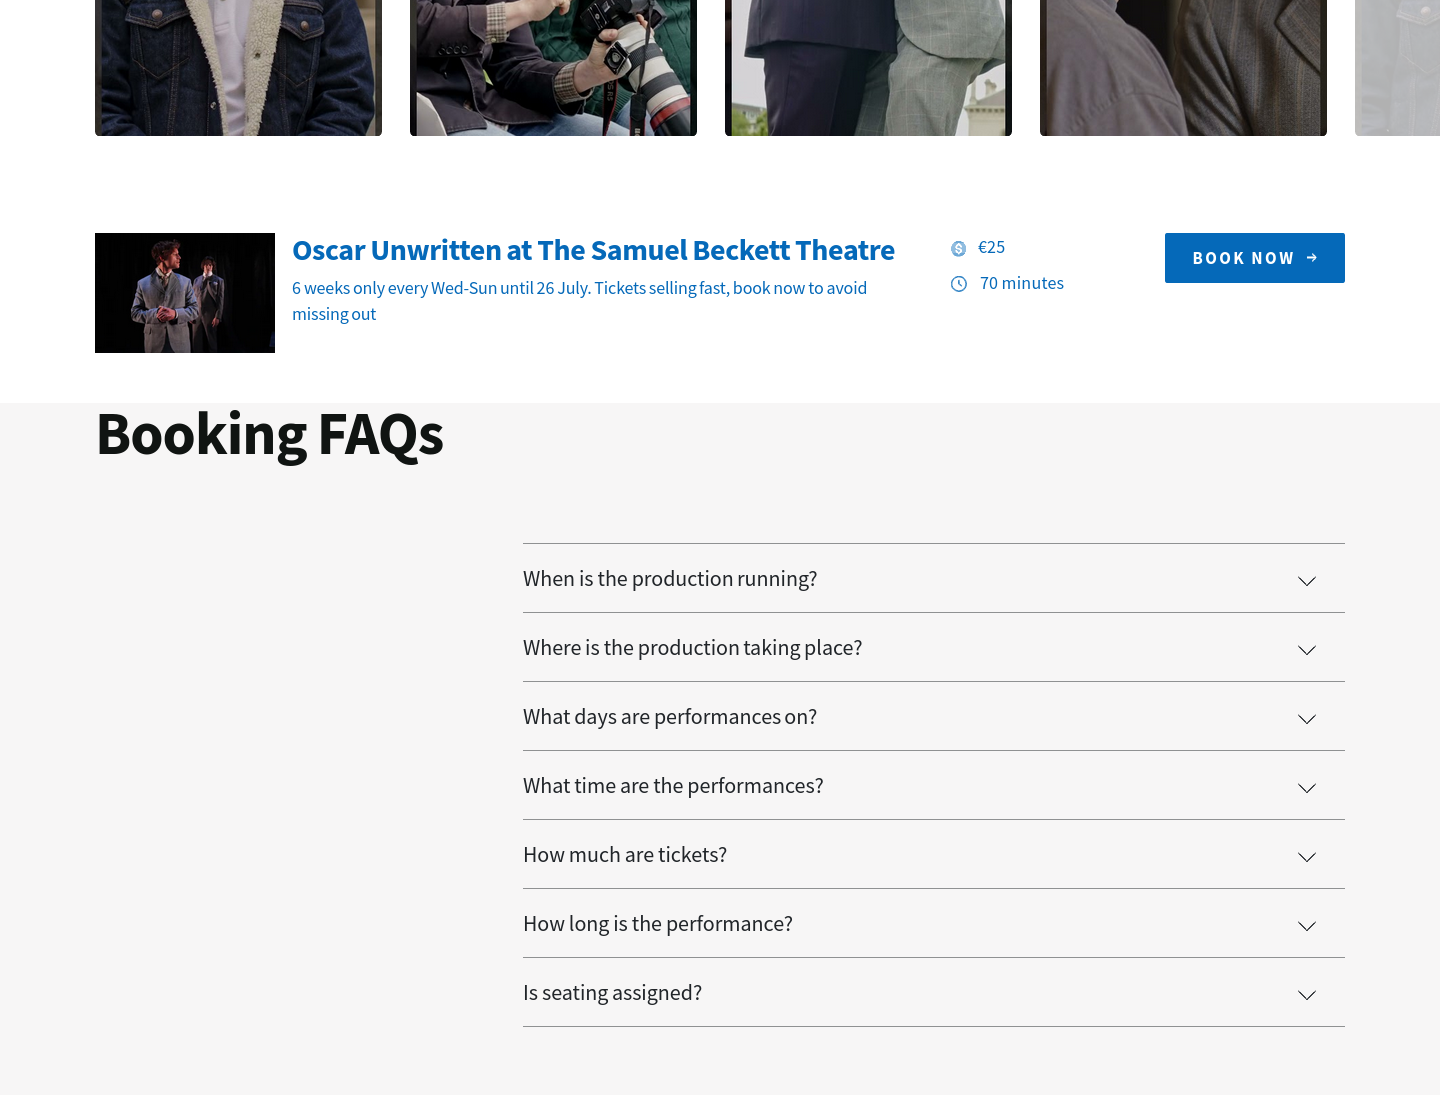Click the 70 minutes duration text
This screenshot has height=1100, width=1440.
(1022, 283)
